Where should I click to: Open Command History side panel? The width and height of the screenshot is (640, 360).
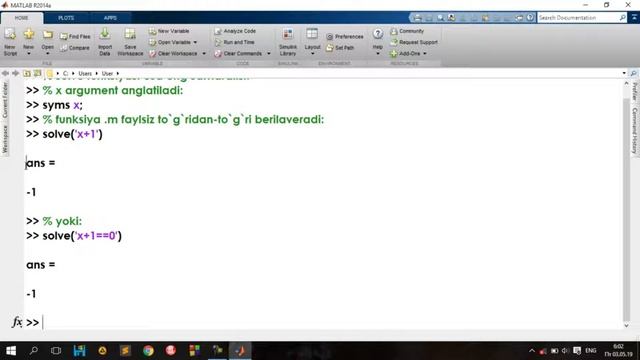pos(634,131)
